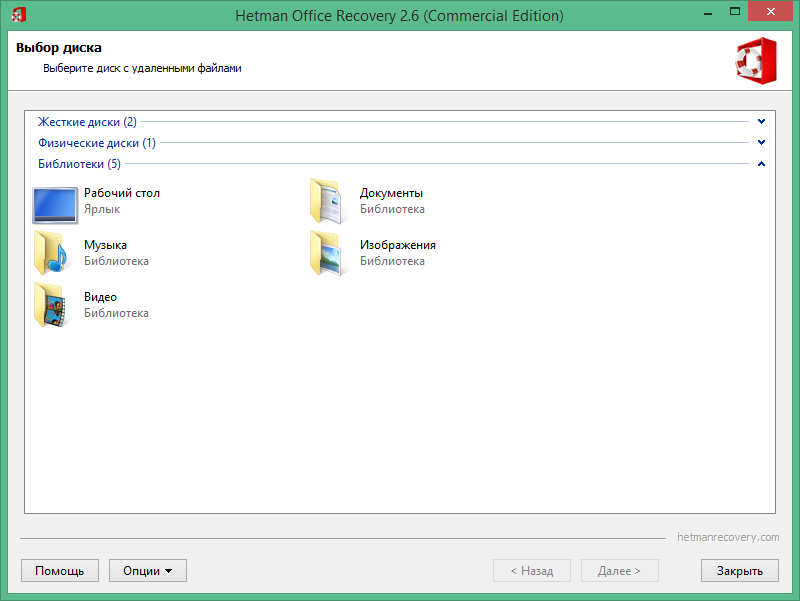Open the hetmanrecovery.com link
The image size is (800, 601).
coord(728,537)
